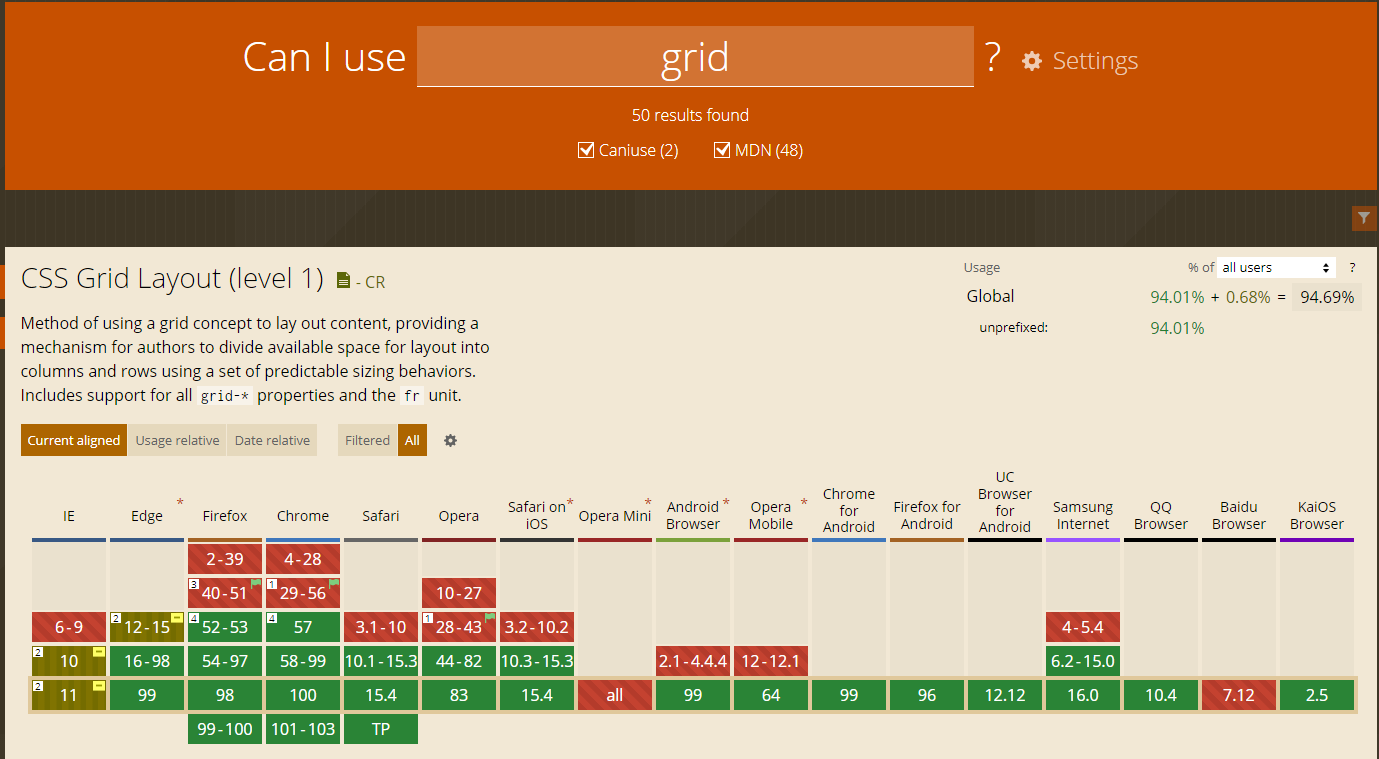Click the IE browser column header

click(69, 516)
